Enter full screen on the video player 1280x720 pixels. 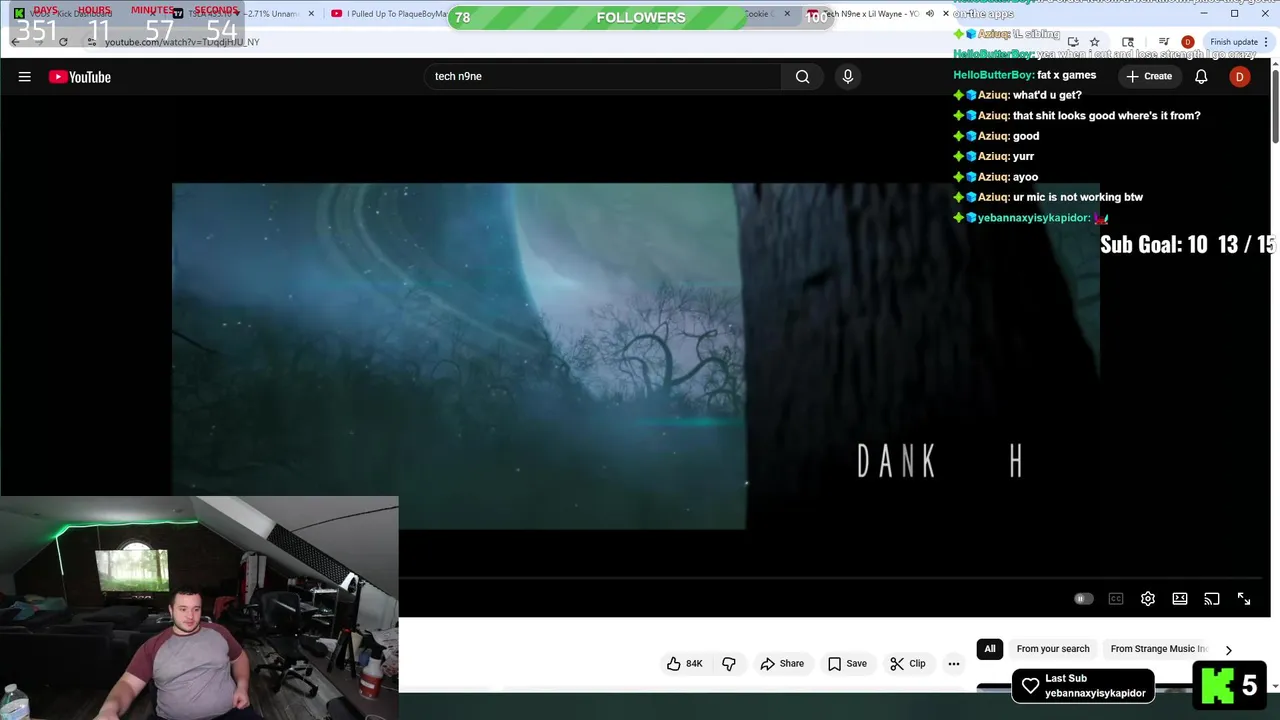(1244, 599)
